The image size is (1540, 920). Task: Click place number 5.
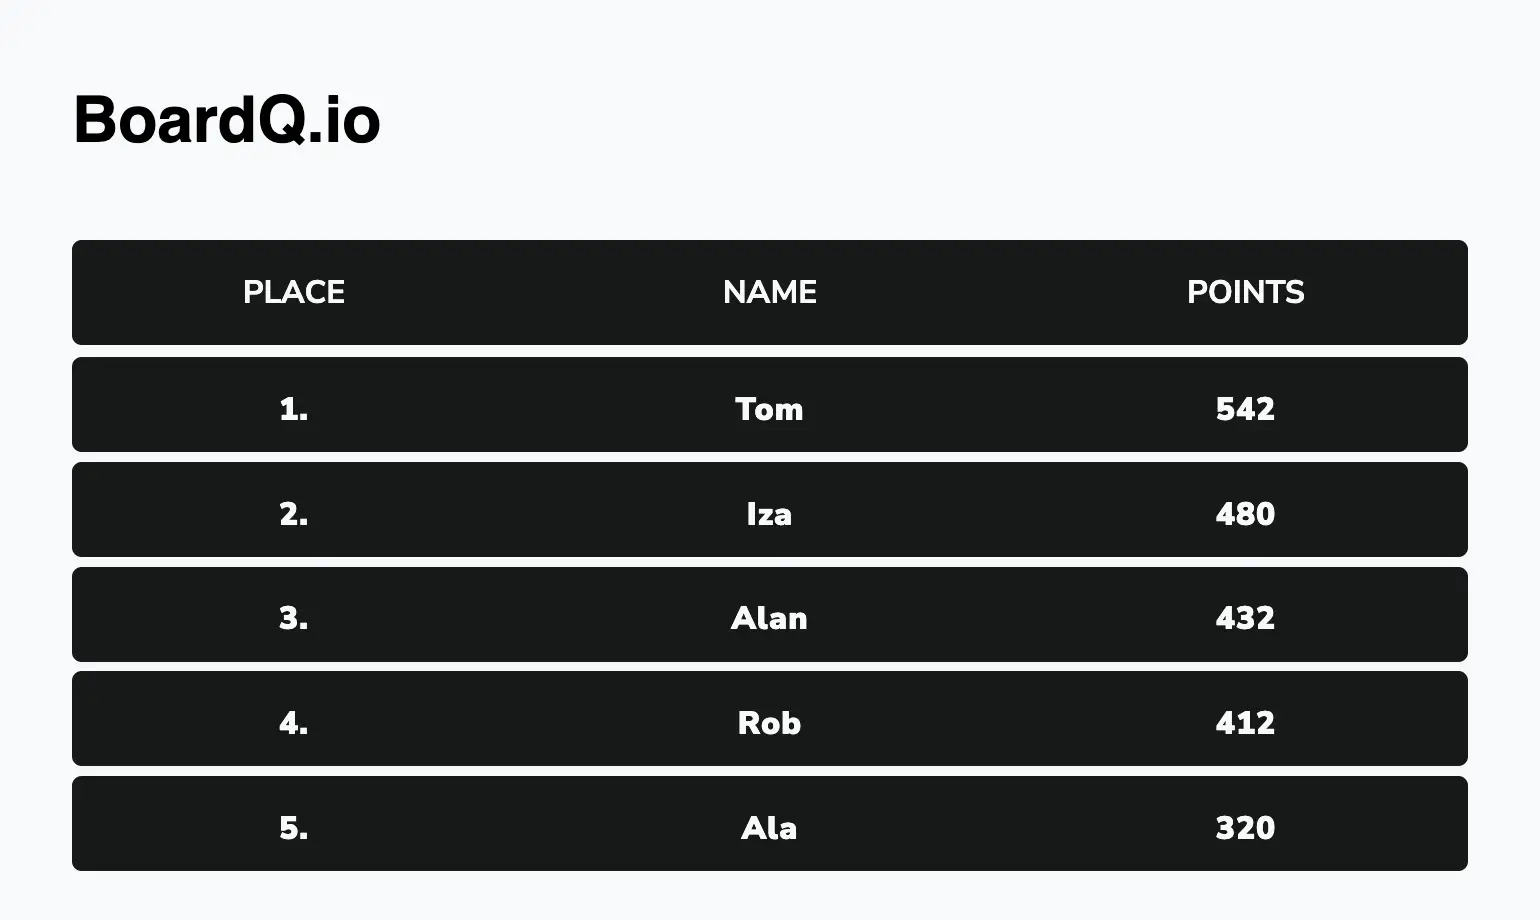(x=294, y=828)
